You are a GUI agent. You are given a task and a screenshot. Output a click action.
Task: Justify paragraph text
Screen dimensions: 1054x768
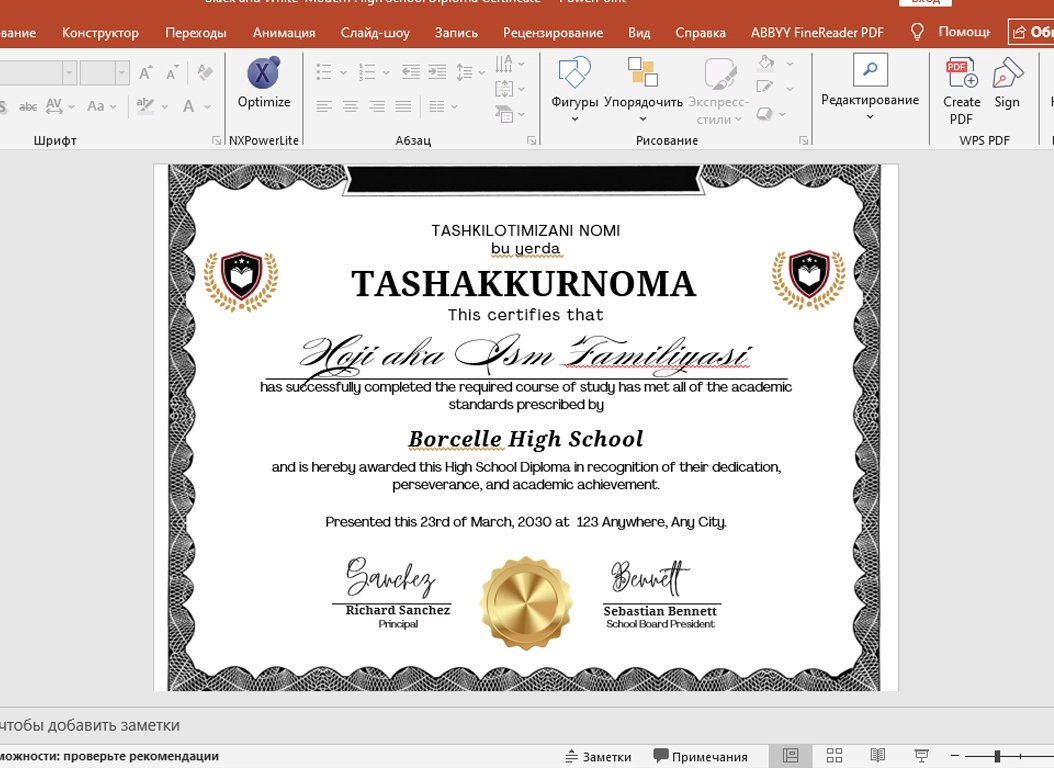[403, 106]
